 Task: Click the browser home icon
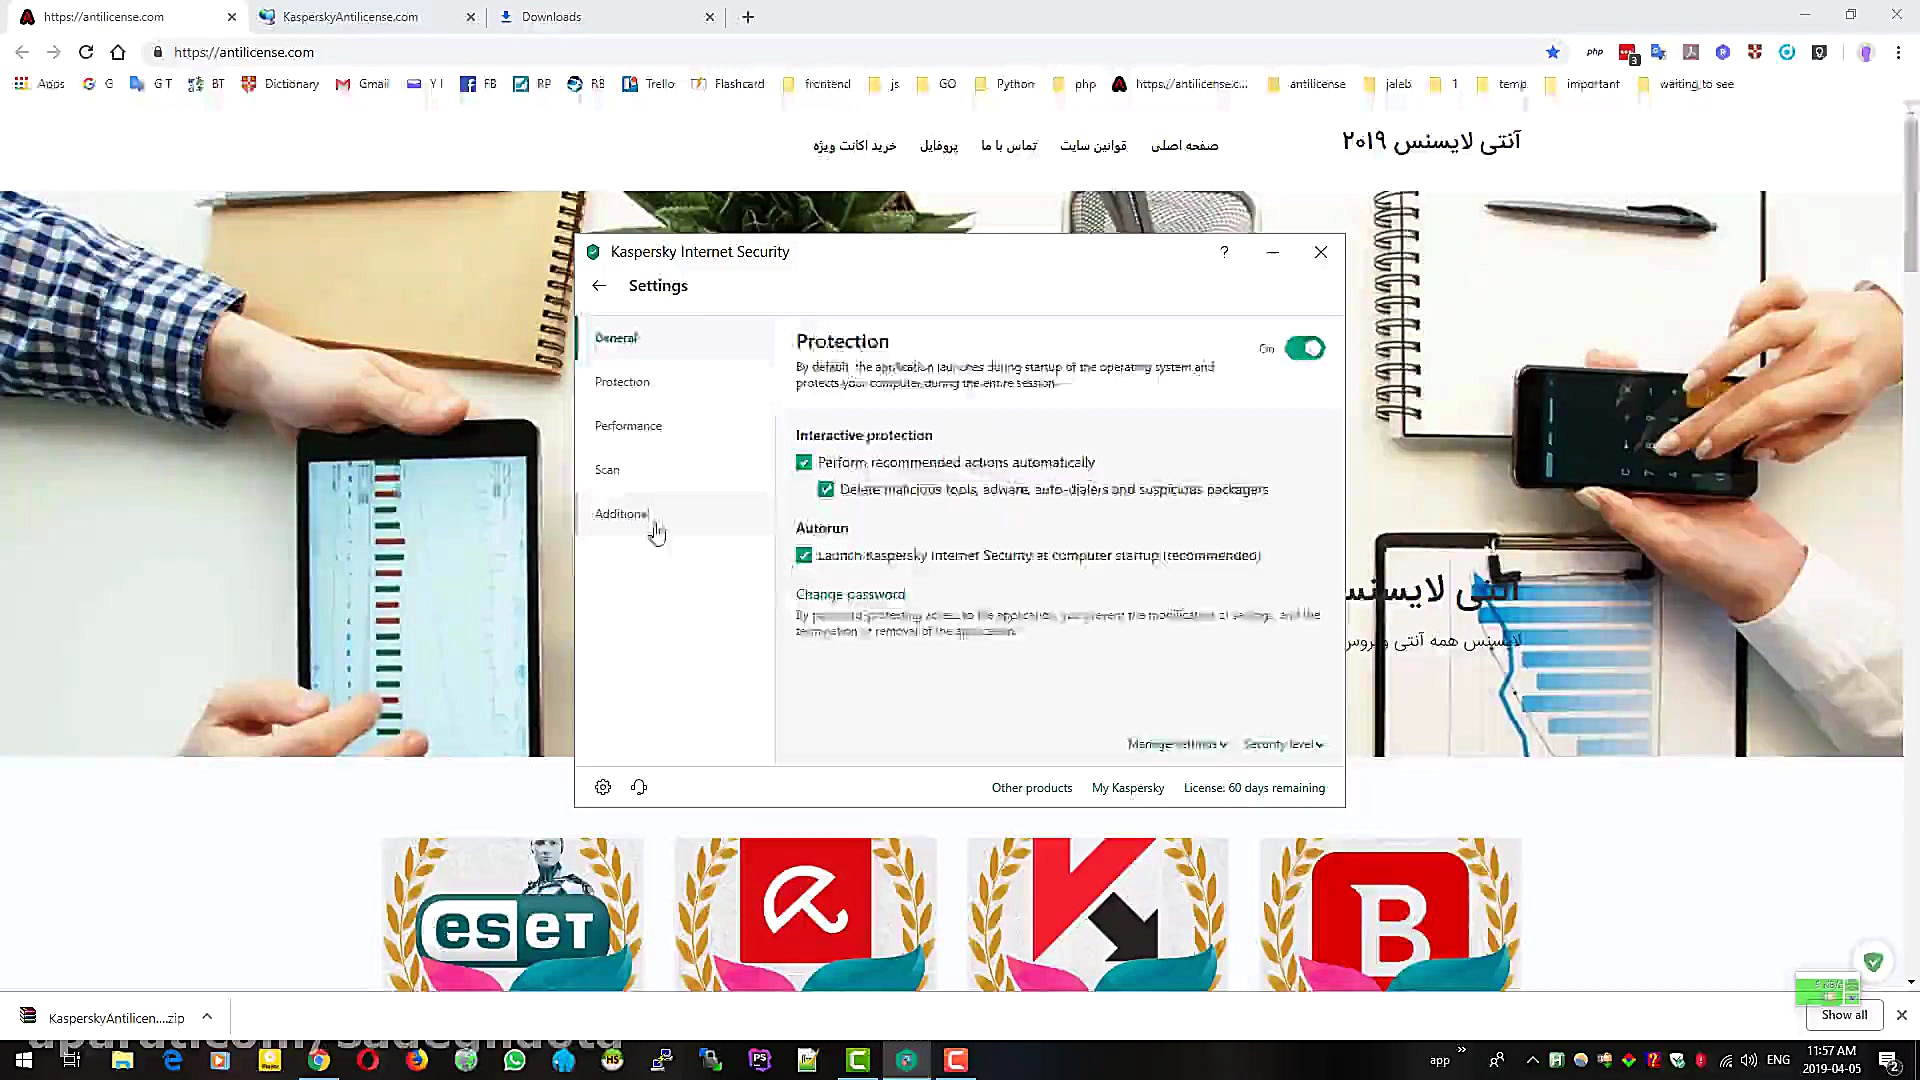pos(118,52)
